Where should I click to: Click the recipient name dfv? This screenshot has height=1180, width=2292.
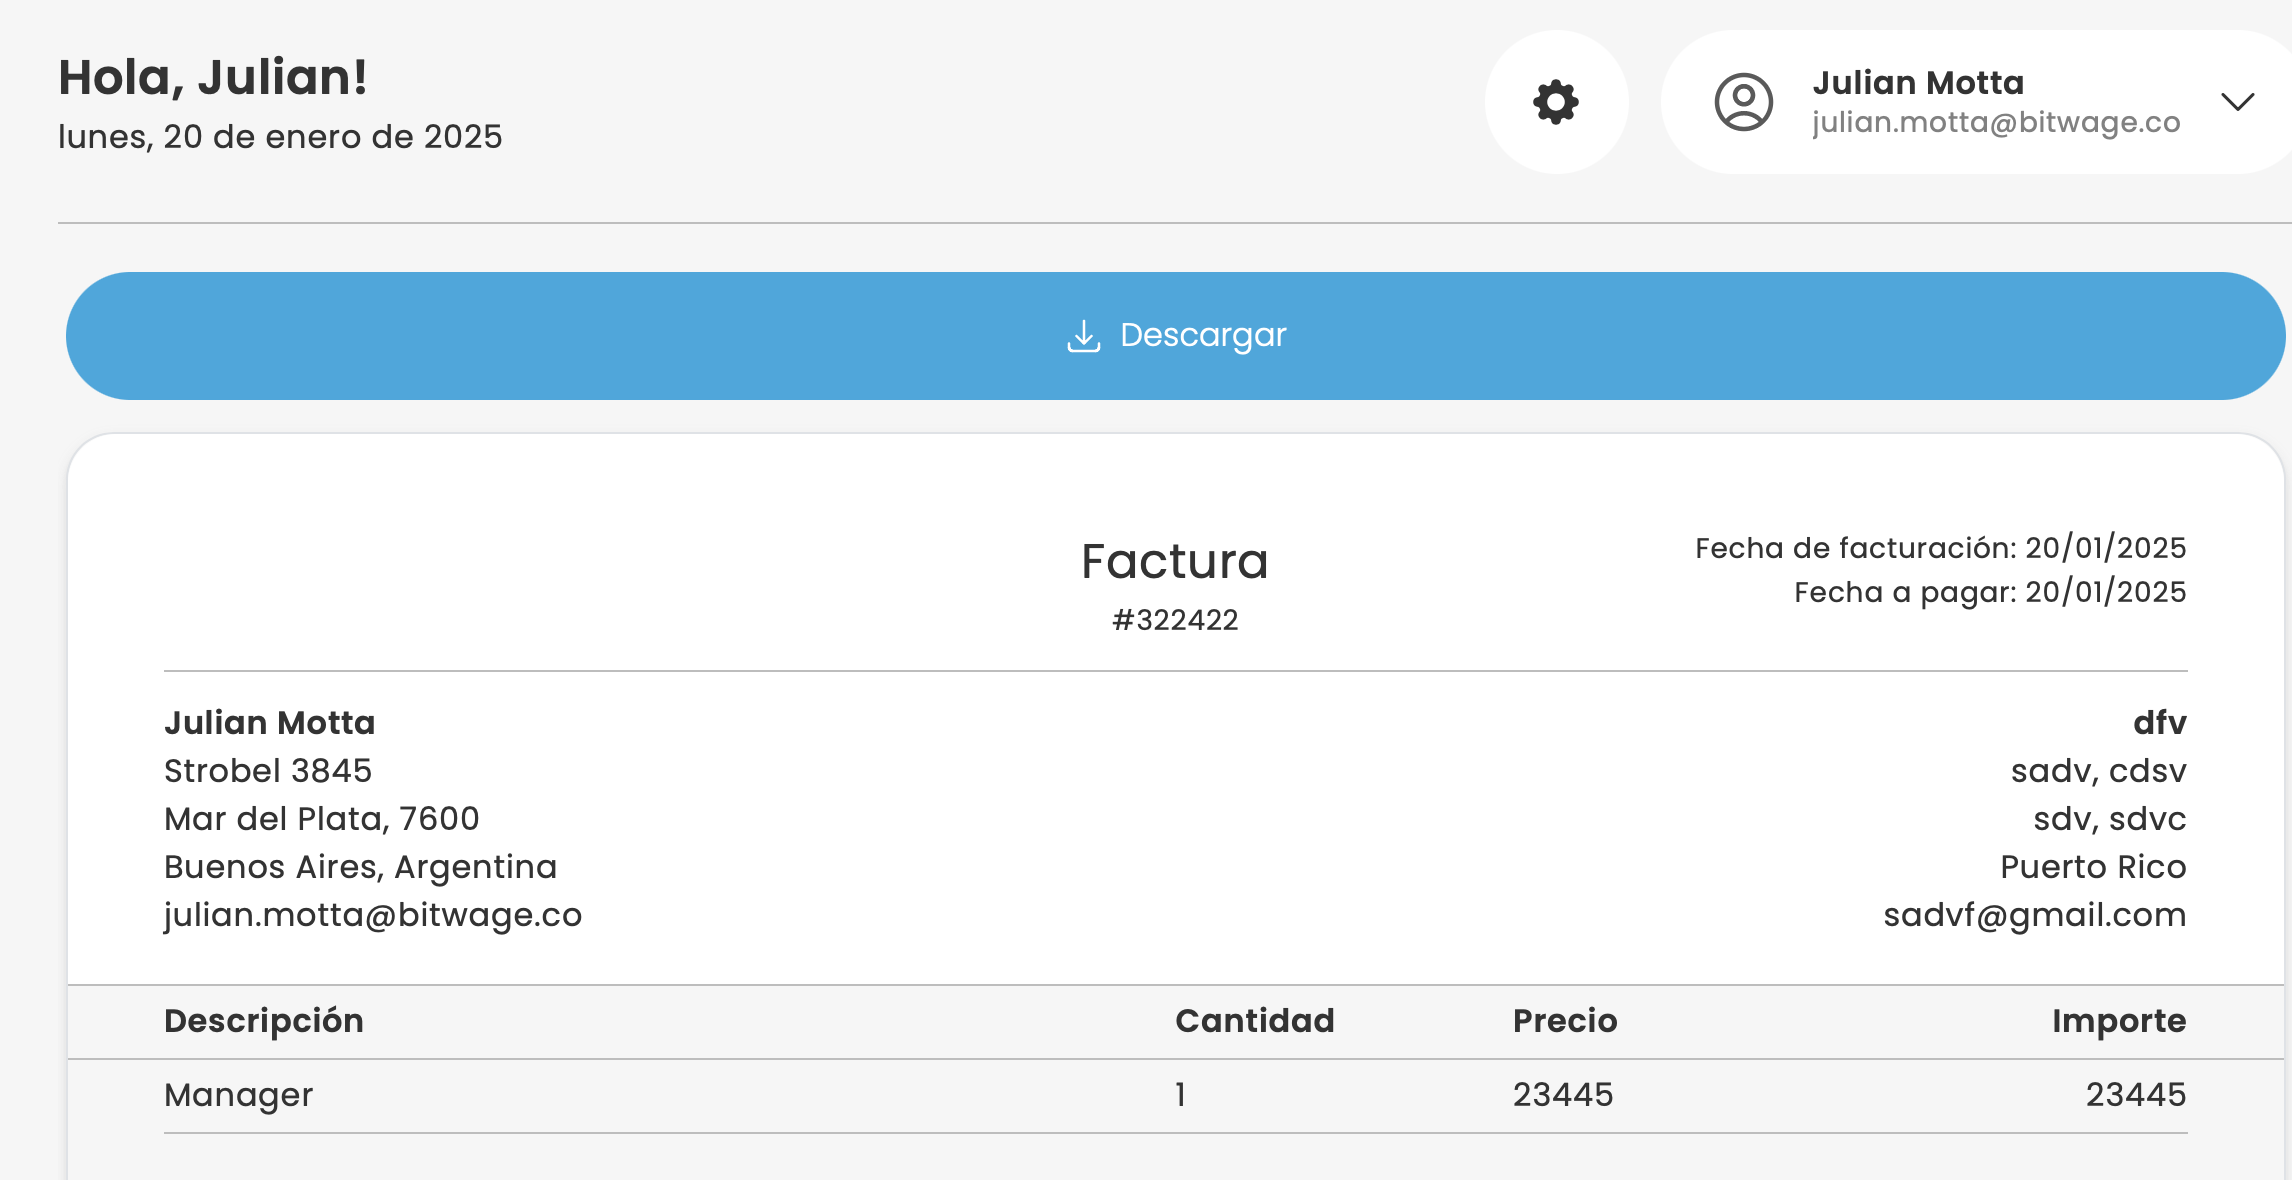tap(2159, 723)
